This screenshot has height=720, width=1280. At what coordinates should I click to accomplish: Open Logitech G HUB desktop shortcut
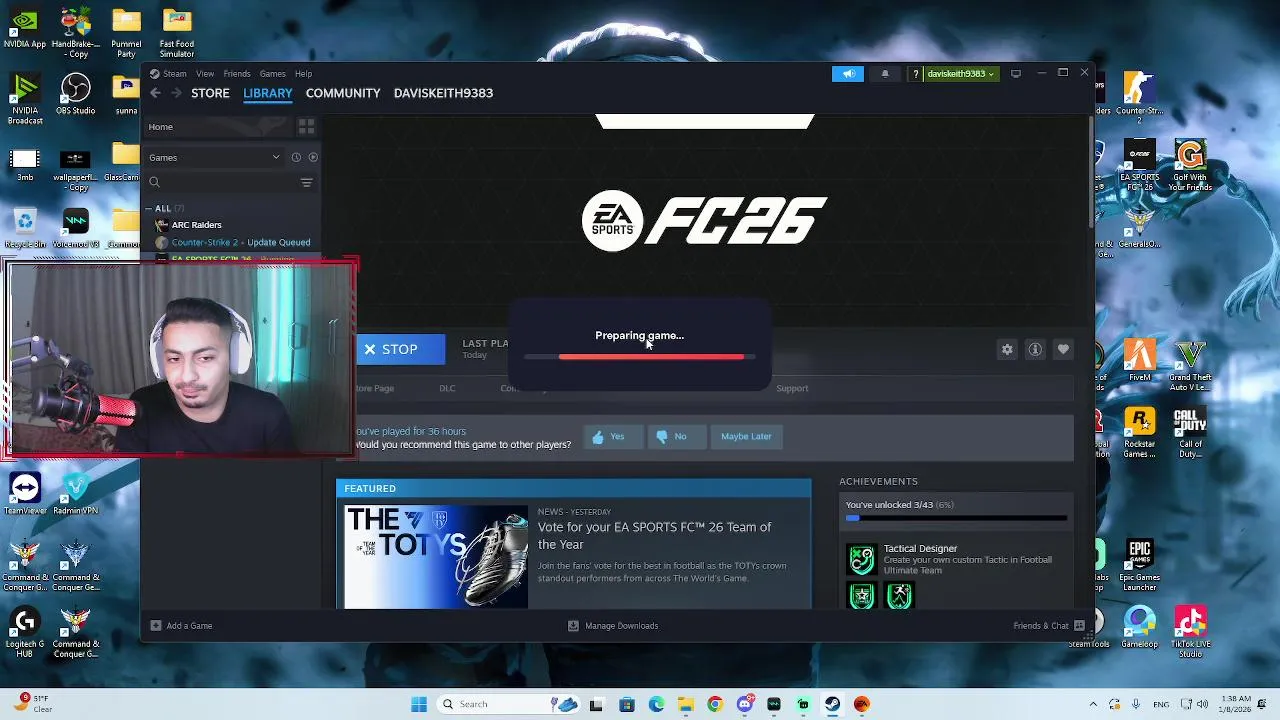click(25, 632)
